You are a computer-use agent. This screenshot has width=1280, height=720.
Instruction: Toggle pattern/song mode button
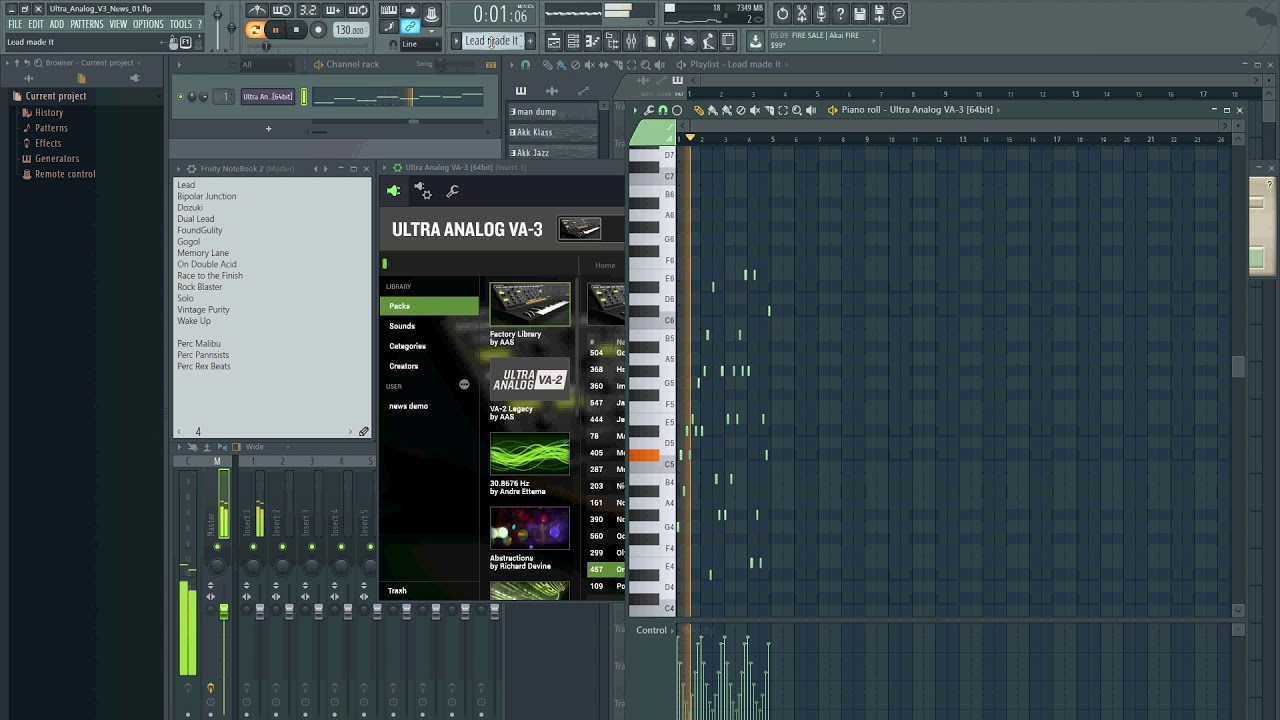click(x=255, y=30)
